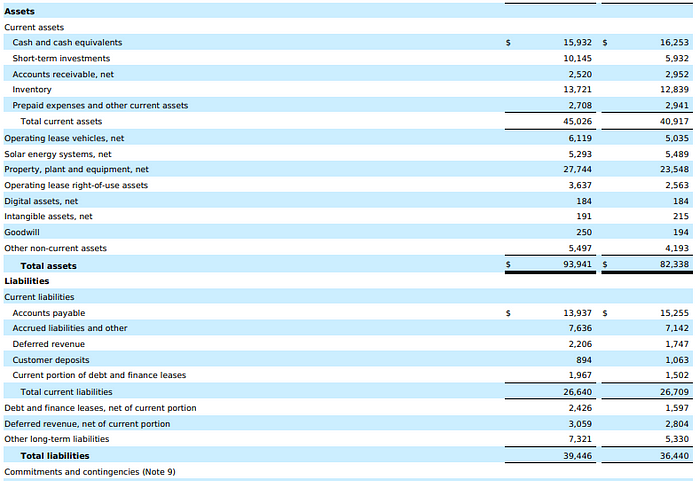Select 'Short-term investments' row label
The width and height of the screenshot is (700, 481).
pos(61,59)
